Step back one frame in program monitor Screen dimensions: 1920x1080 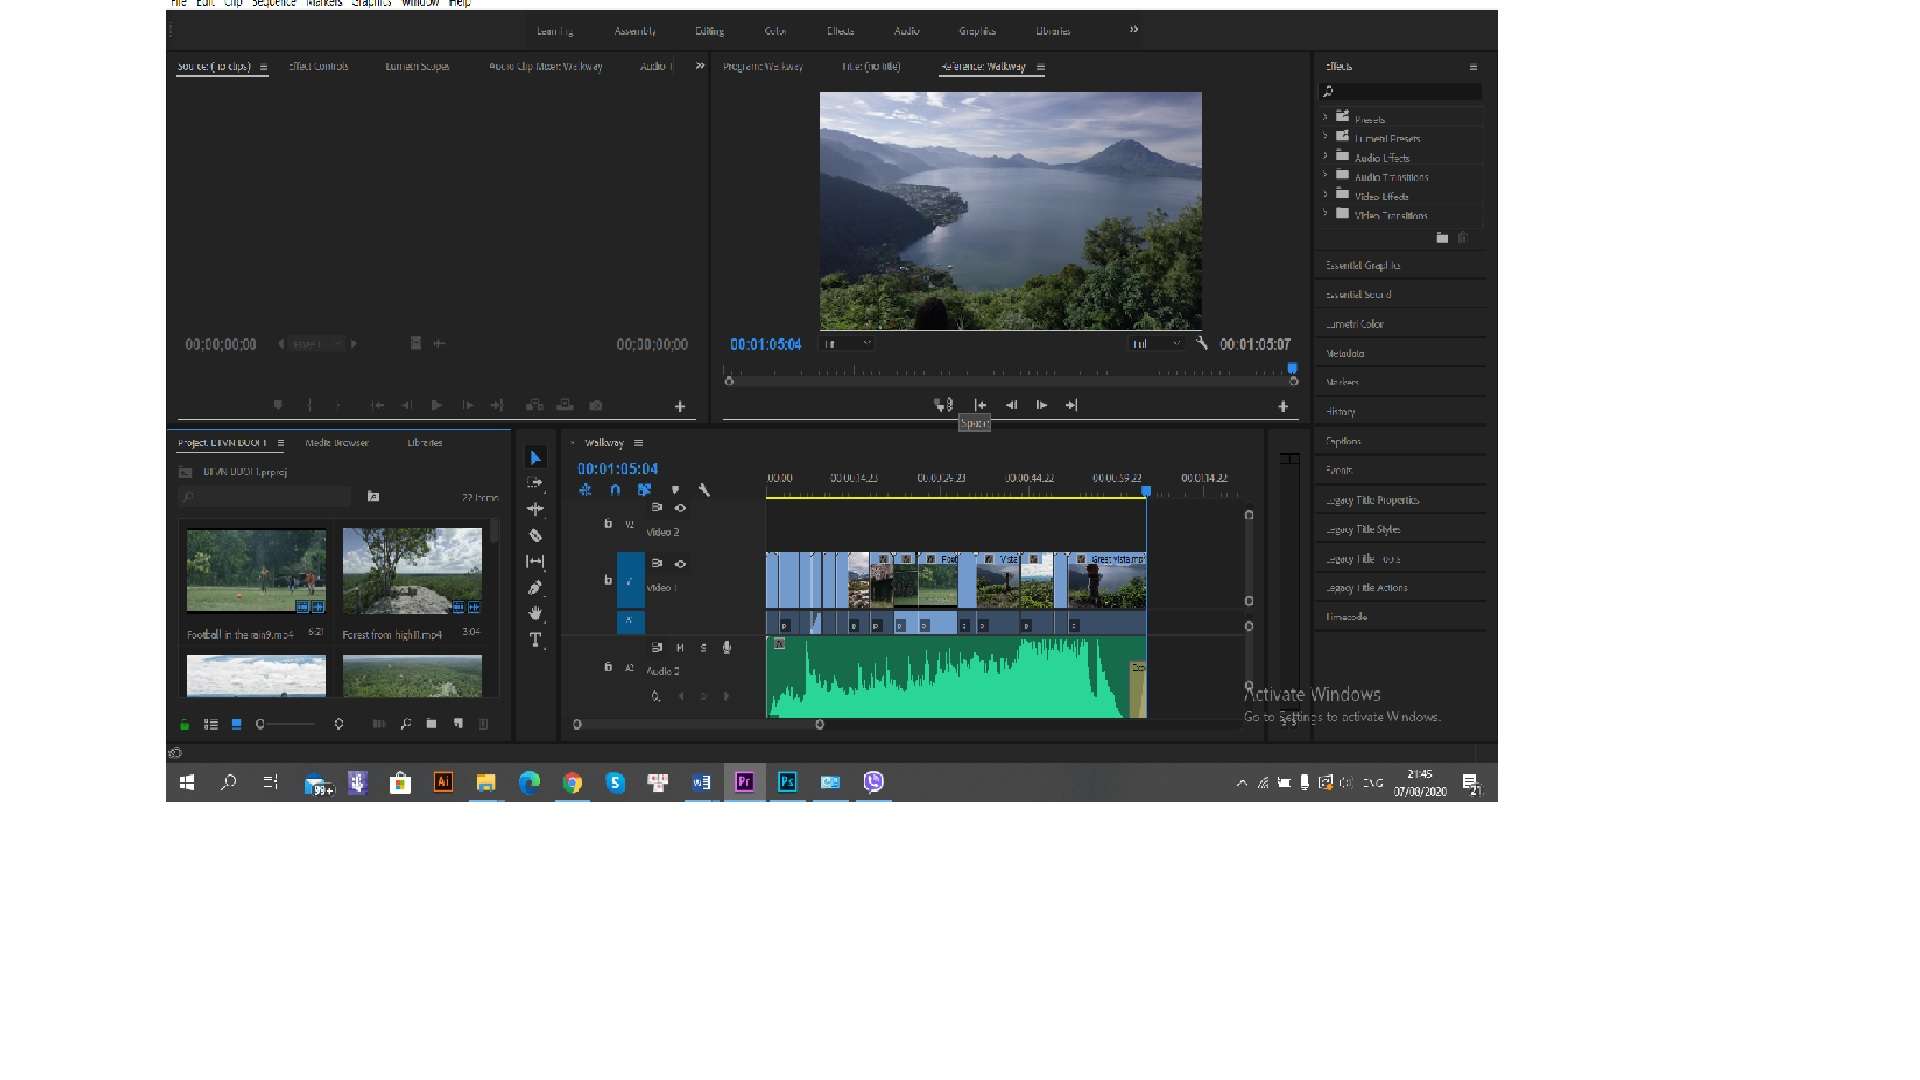tap(1011, 405)
